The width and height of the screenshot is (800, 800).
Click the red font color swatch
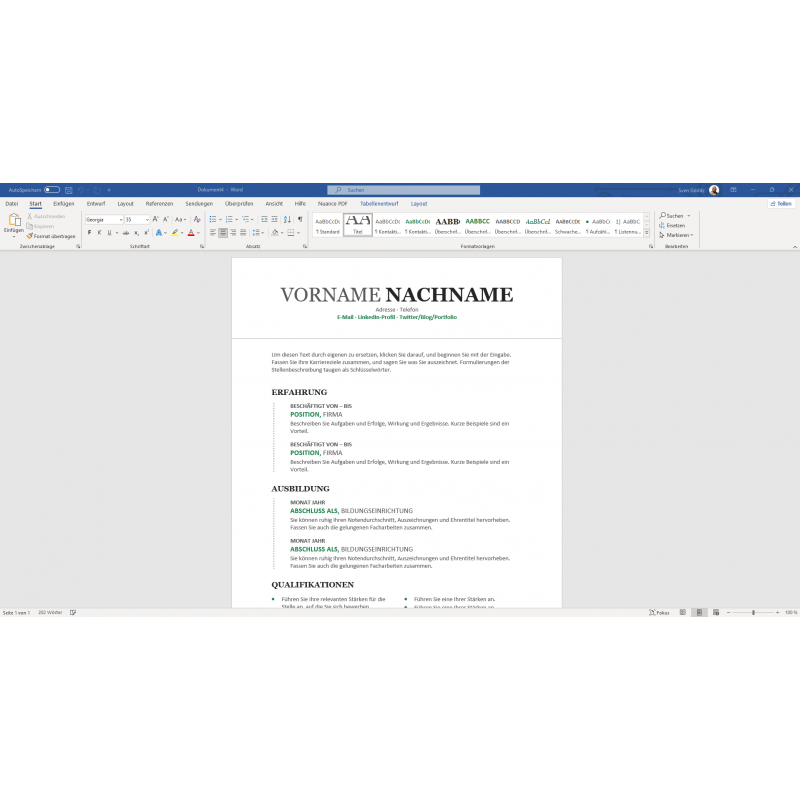point(189,232)
